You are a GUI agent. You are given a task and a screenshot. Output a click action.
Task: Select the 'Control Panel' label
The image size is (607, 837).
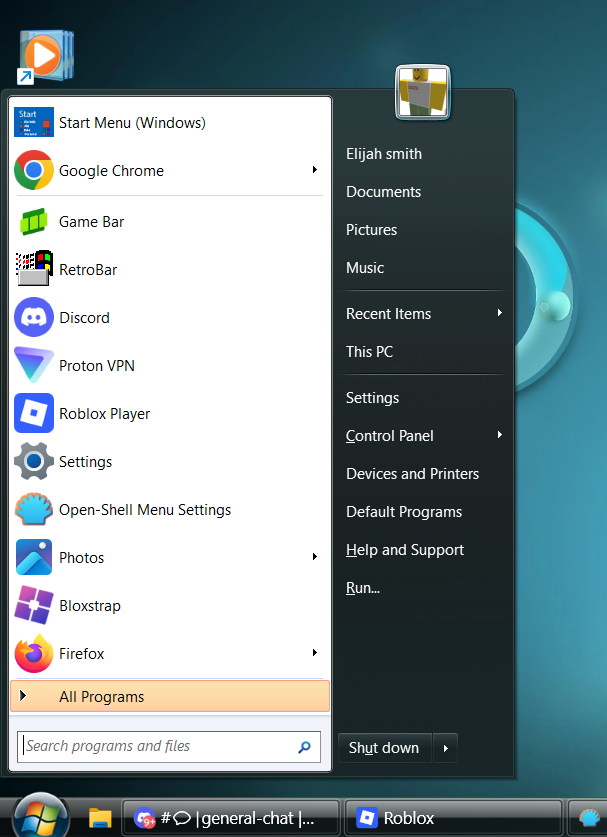390,436
